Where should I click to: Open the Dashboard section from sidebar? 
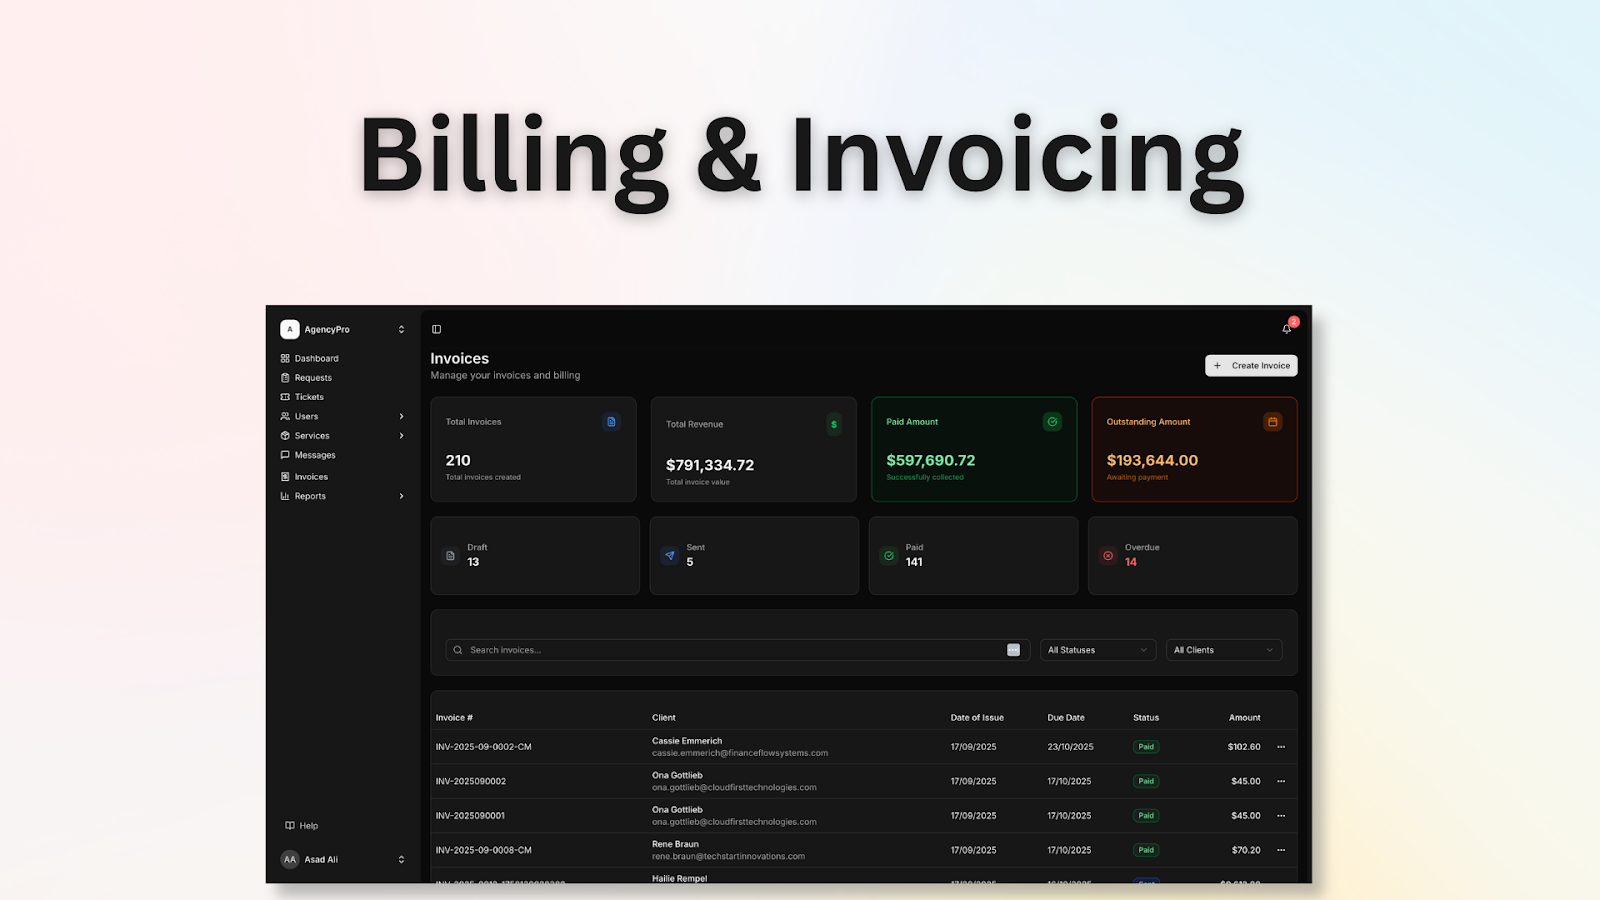point(314,358)
